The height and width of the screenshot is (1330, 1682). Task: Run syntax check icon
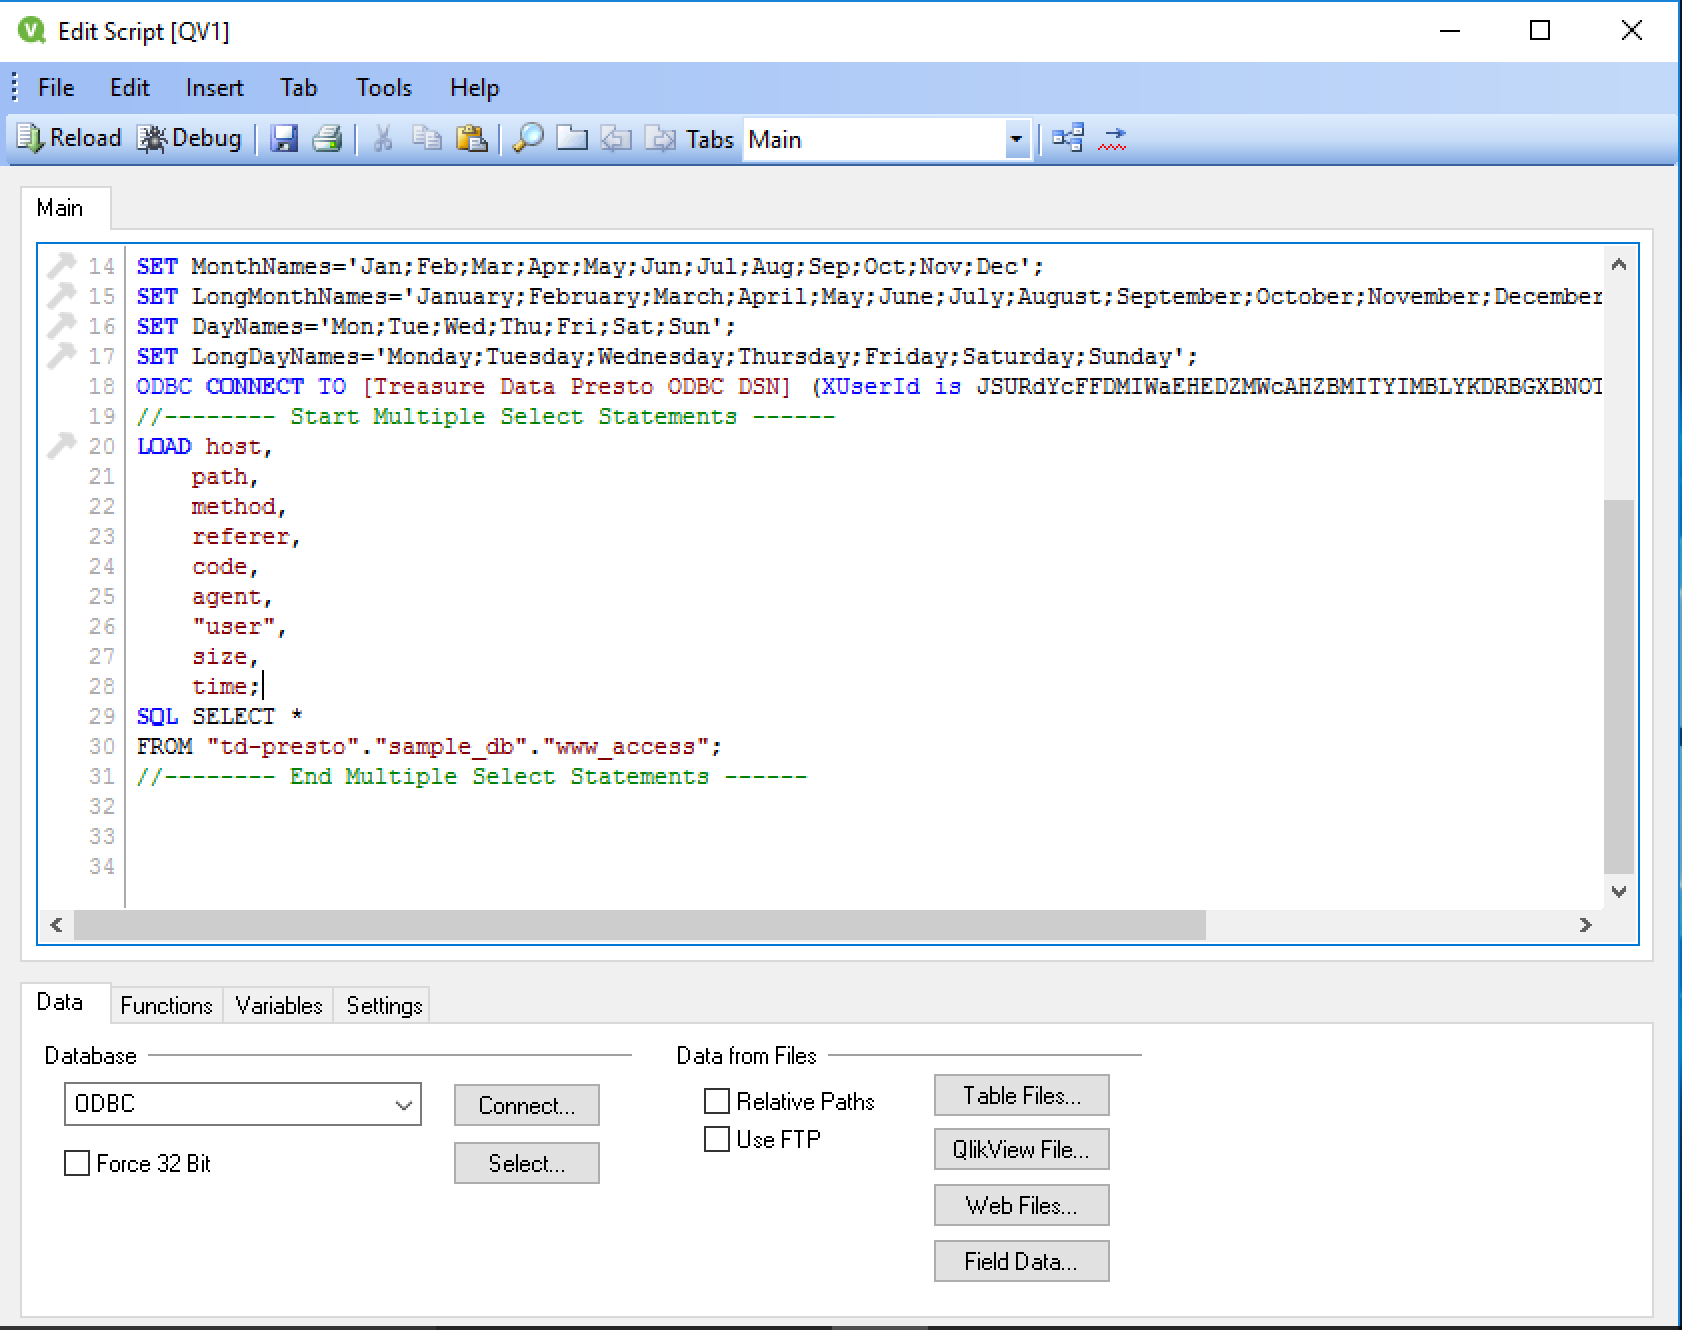click(x=1112, y=138)
